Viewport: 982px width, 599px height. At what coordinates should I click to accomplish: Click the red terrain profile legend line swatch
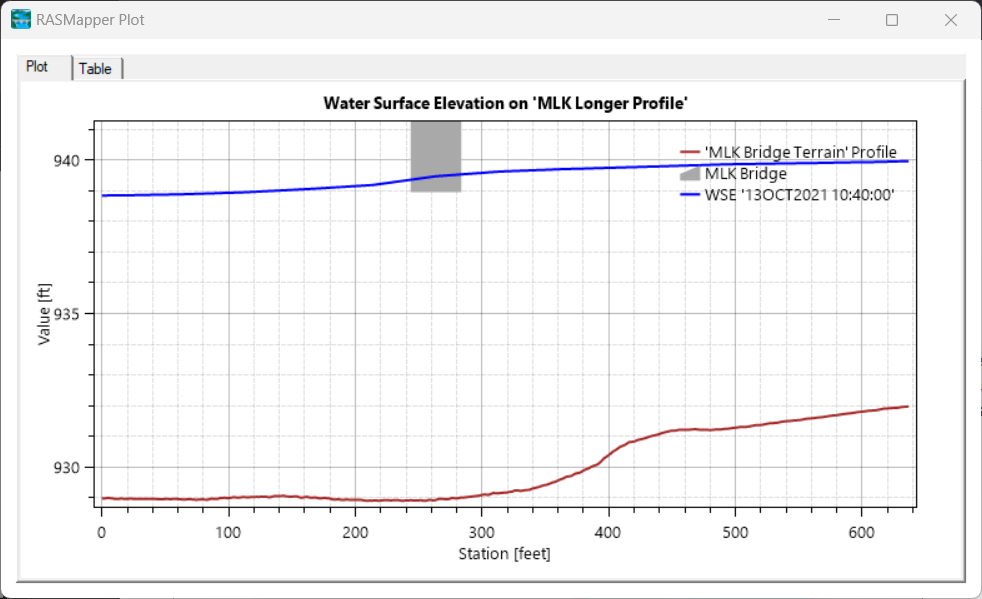pos(690,152)
